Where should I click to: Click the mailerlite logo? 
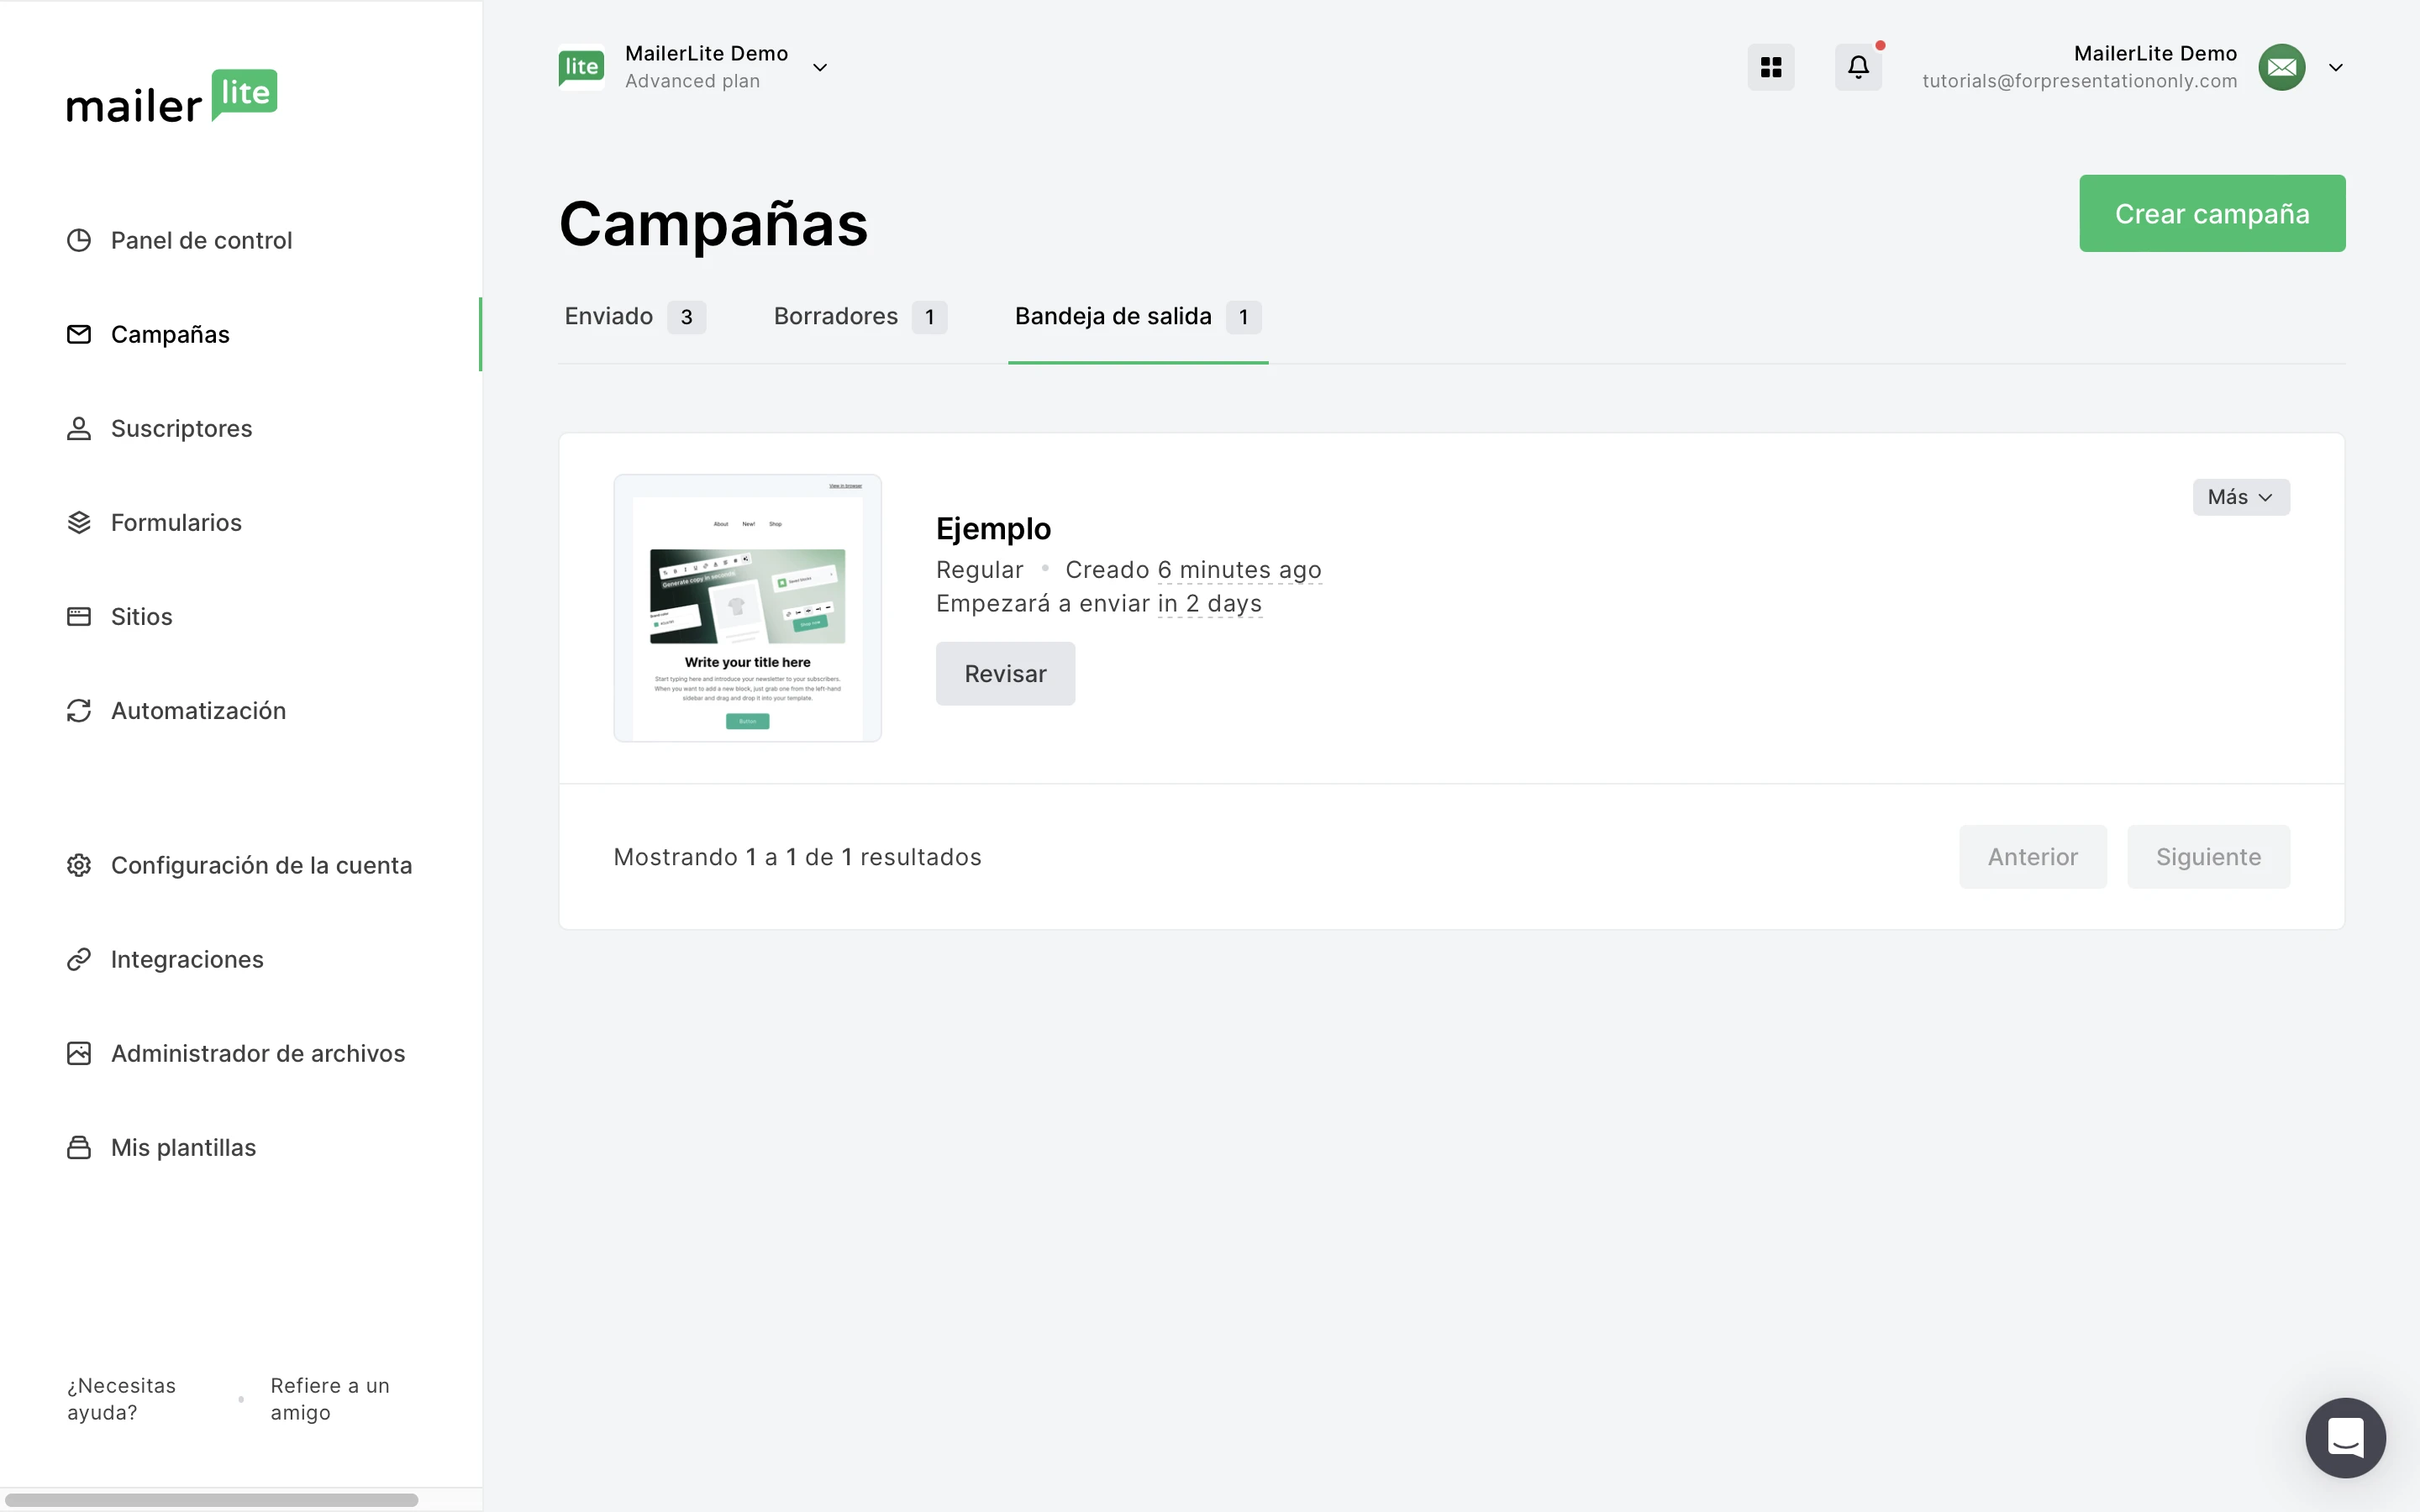(172, 97)
